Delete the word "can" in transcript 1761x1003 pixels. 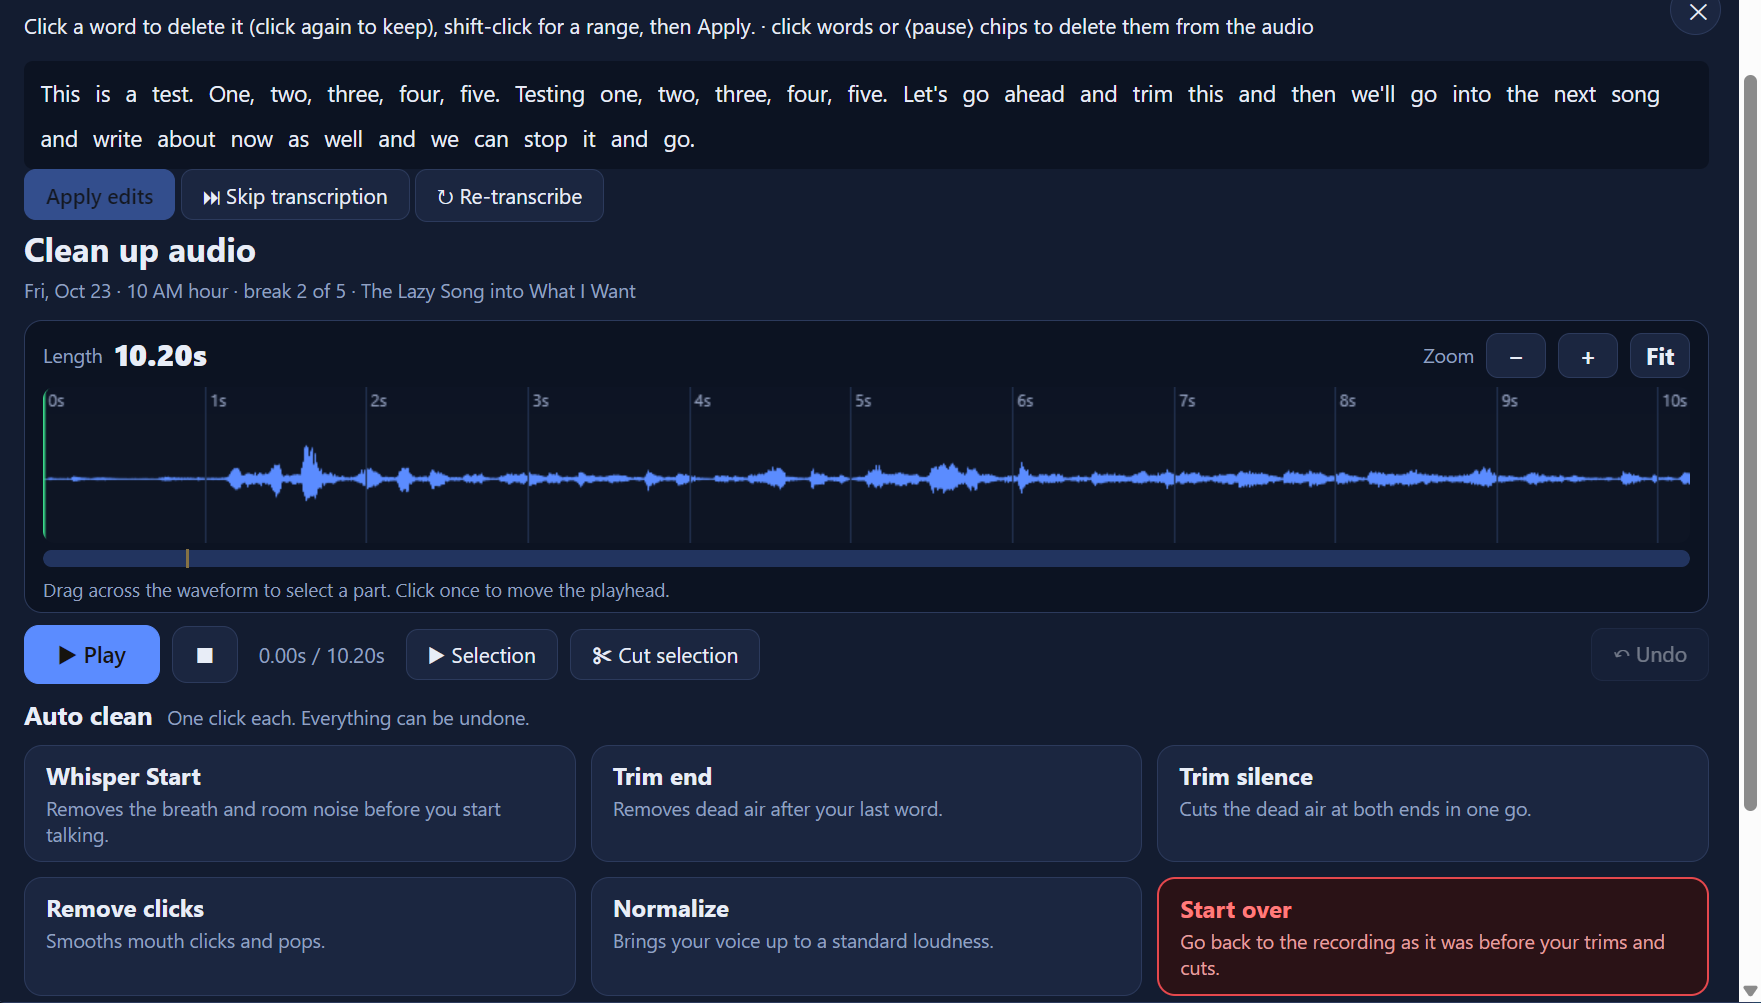(491, 139)
